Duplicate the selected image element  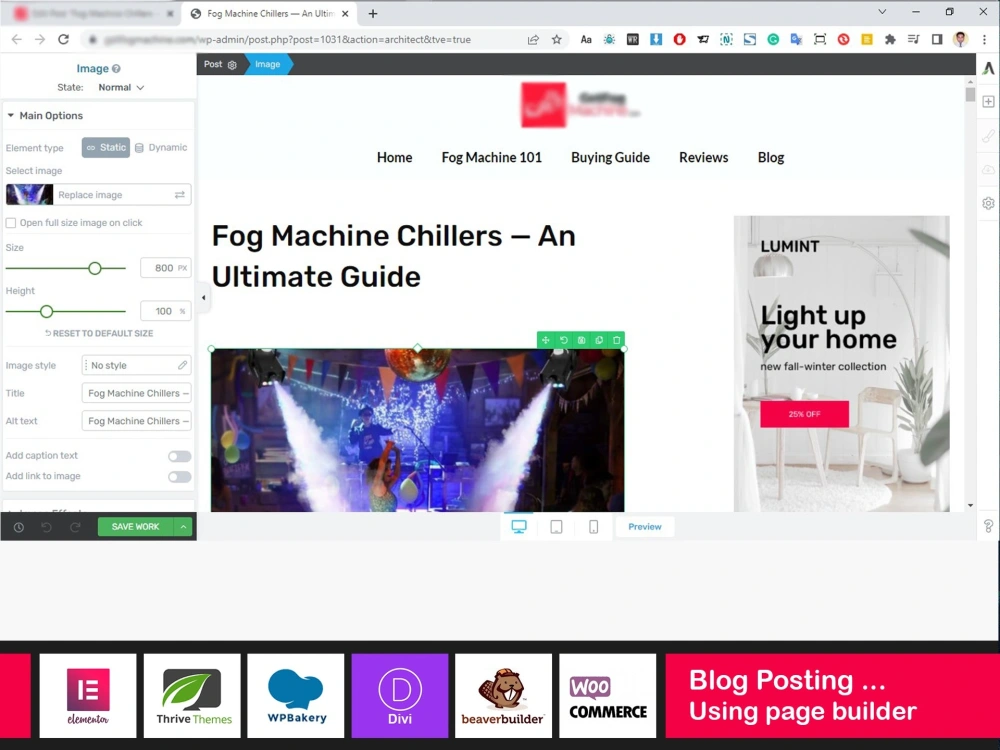[599, 341]
